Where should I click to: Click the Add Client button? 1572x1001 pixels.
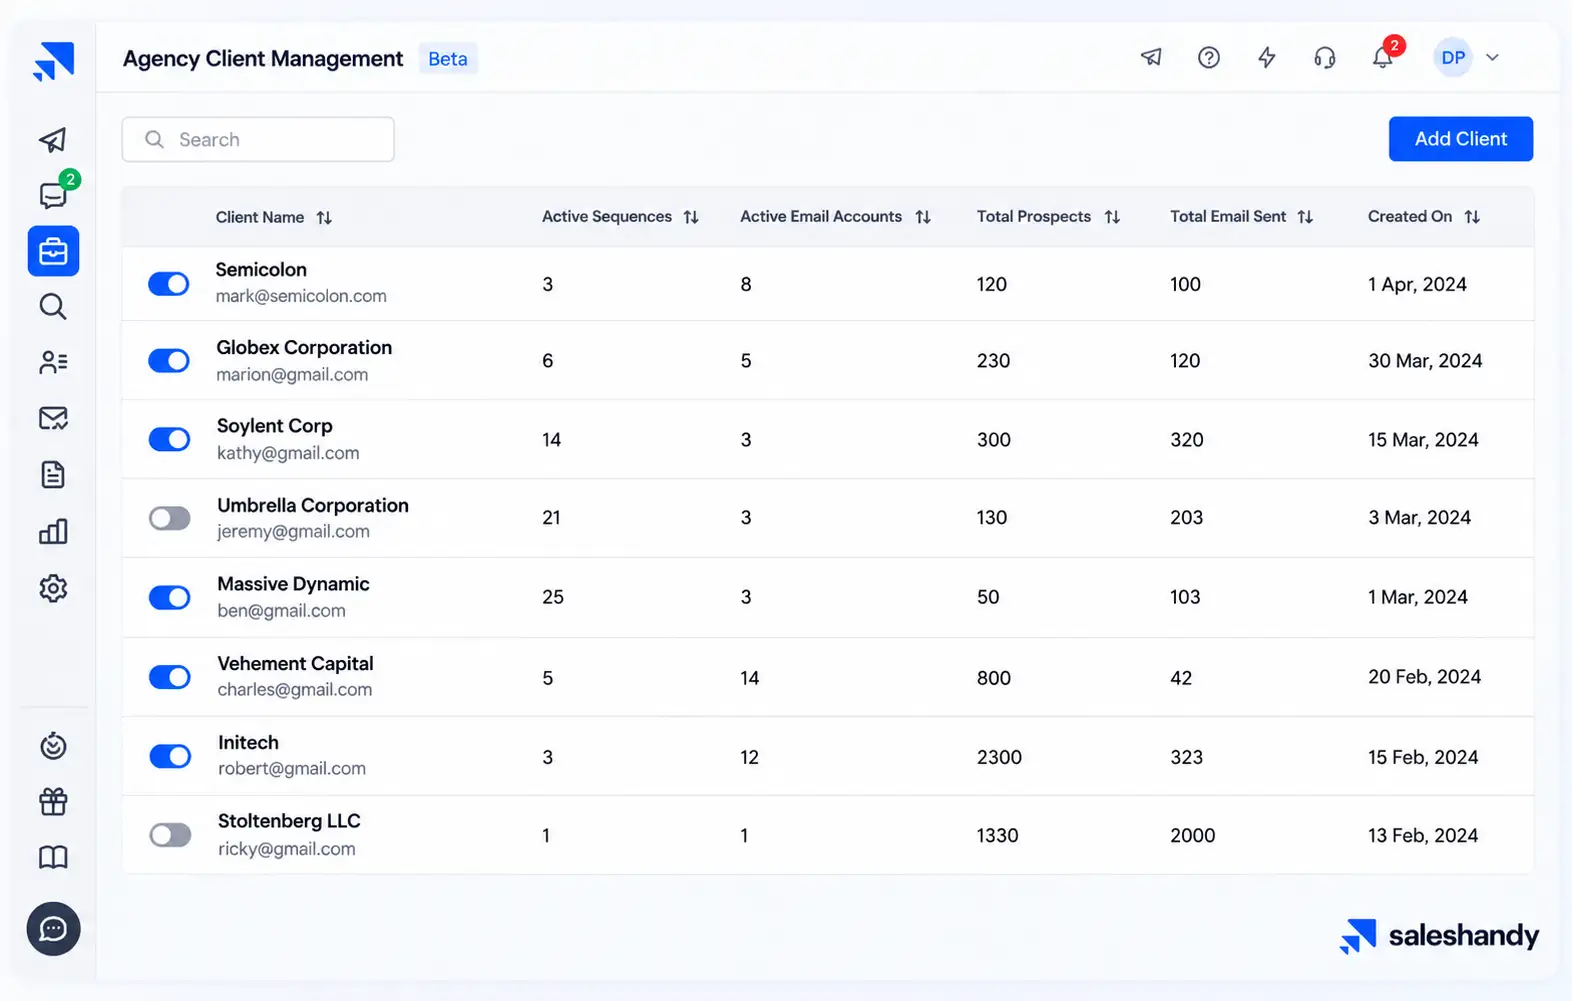1461,139
